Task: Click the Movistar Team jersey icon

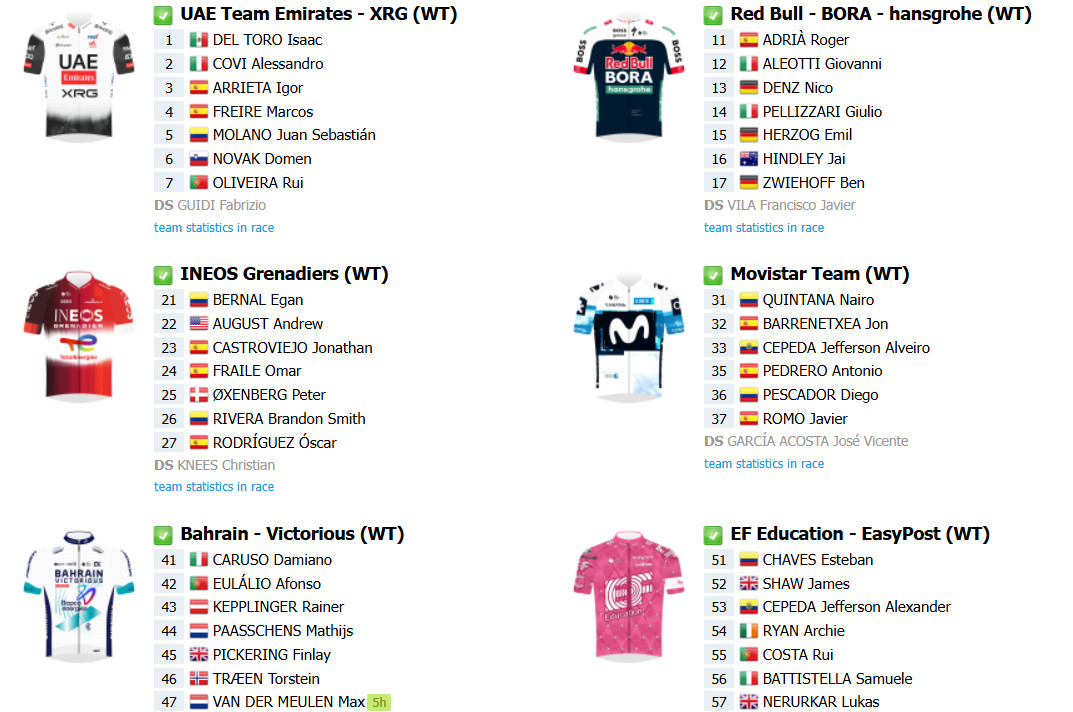Action: (x=628, y=333)
